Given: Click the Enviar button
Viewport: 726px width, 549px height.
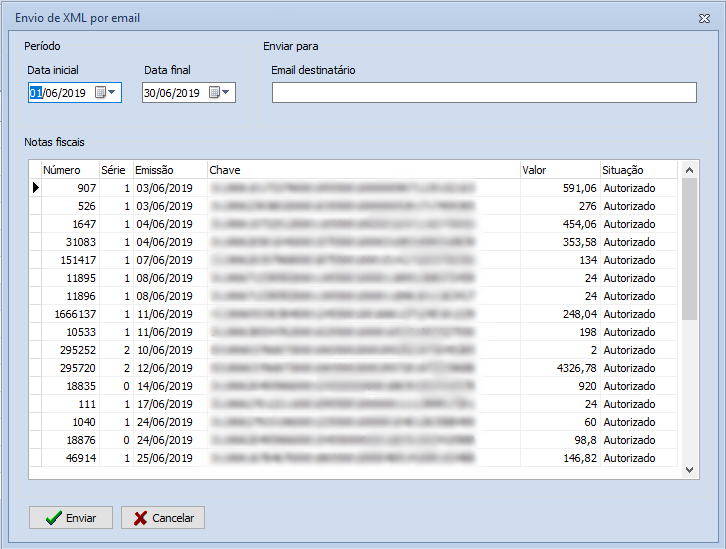Looking at the screenshot, I should [x=71, y=518].
